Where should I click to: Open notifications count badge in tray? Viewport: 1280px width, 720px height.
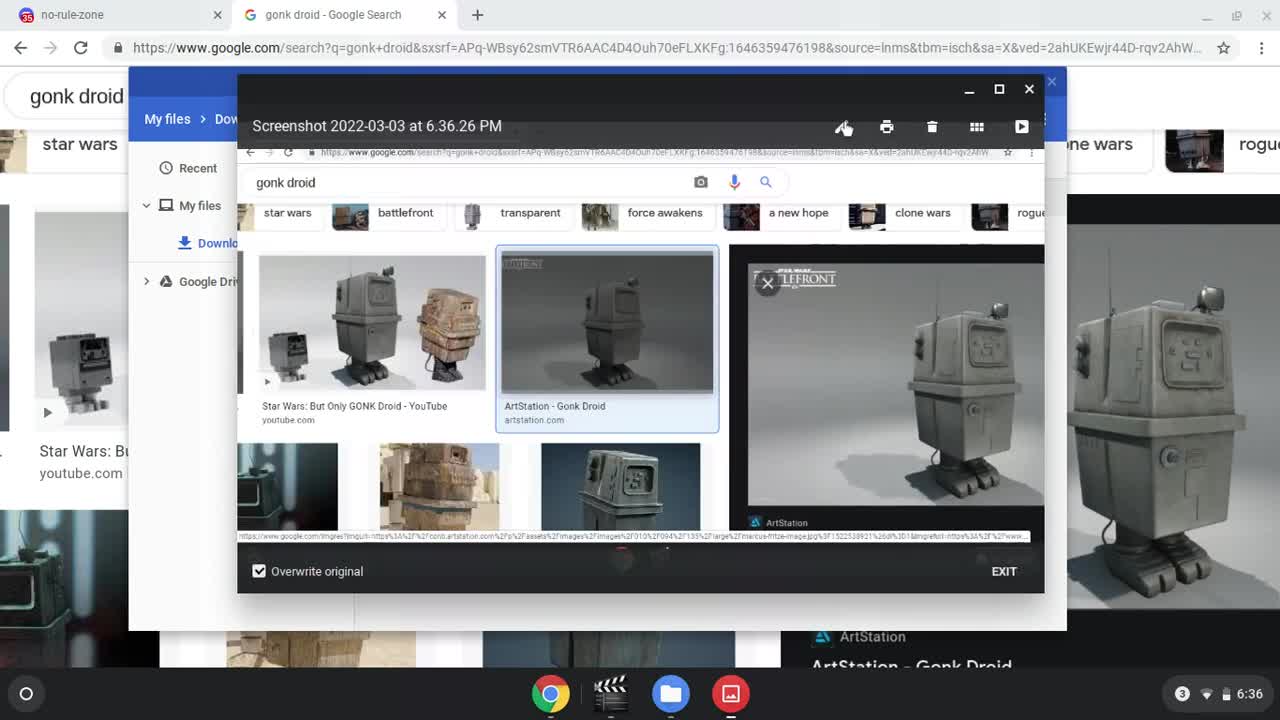click(x=1182, y=694)
